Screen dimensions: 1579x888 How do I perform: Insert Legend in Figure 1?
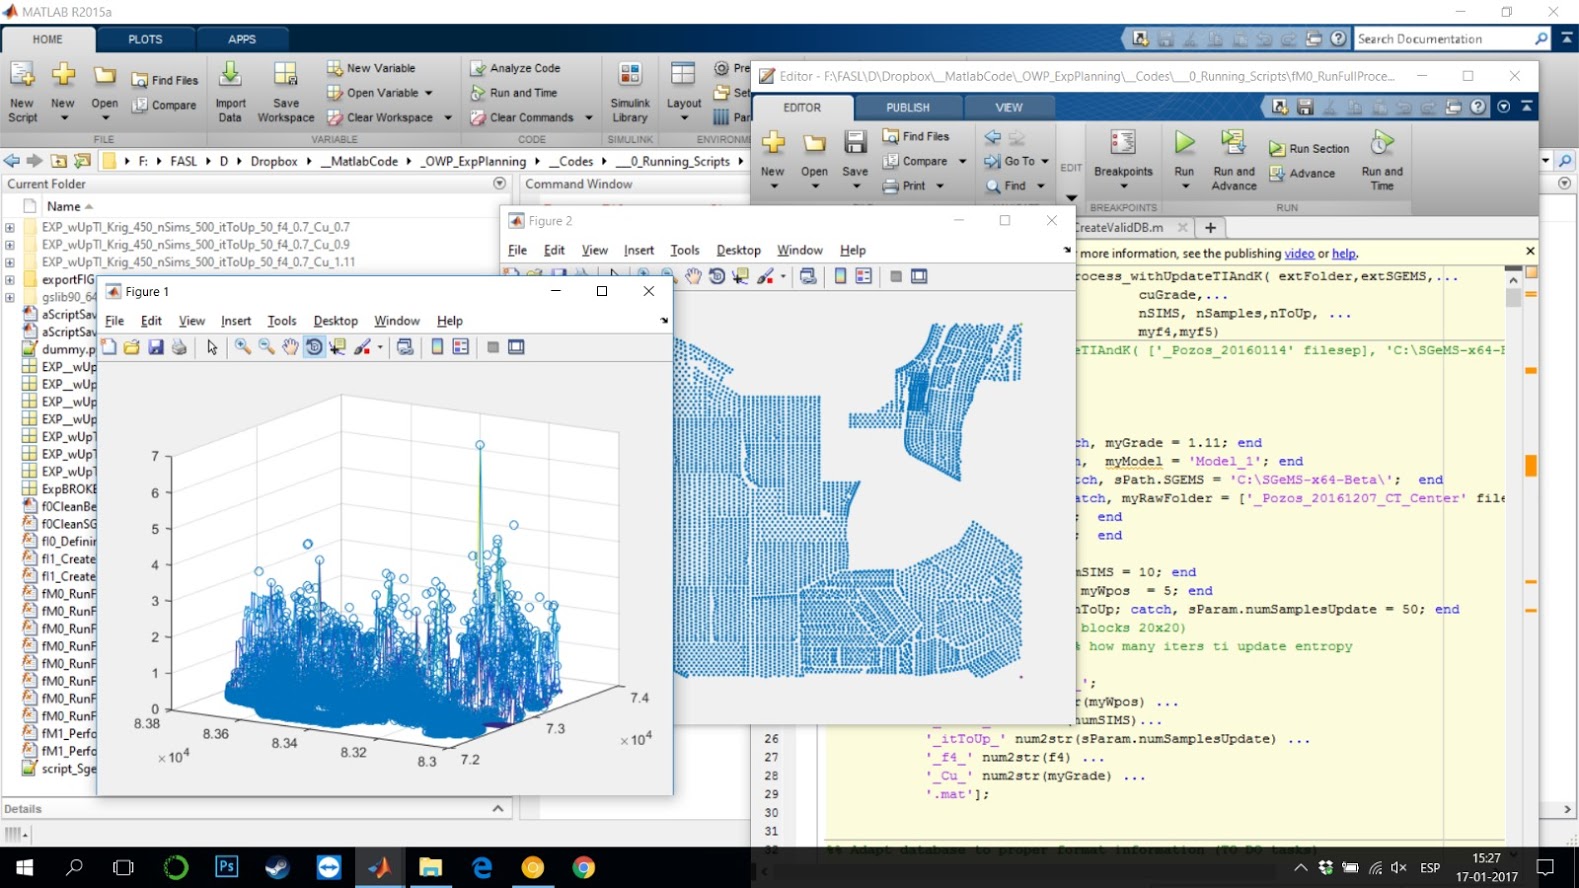point(461,347)
